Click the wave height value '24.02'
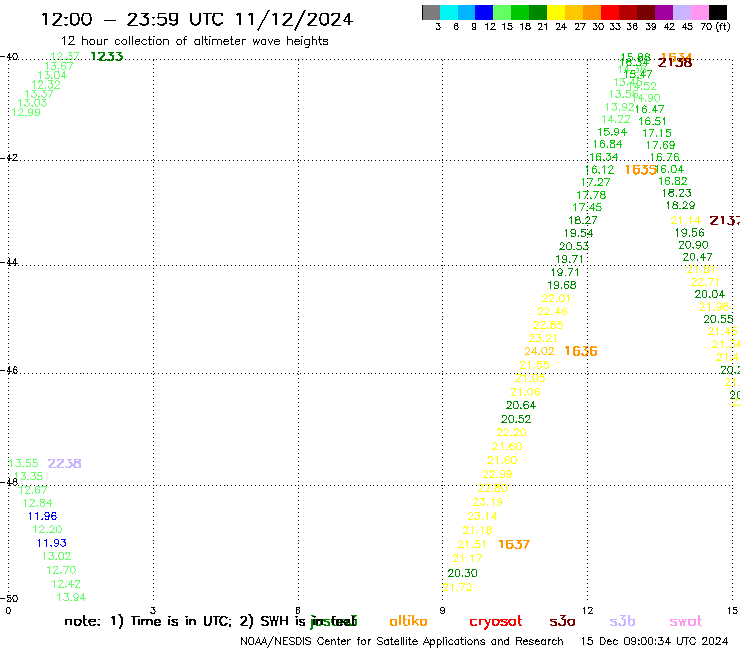740x650 pixels. [x=539, y=351]
